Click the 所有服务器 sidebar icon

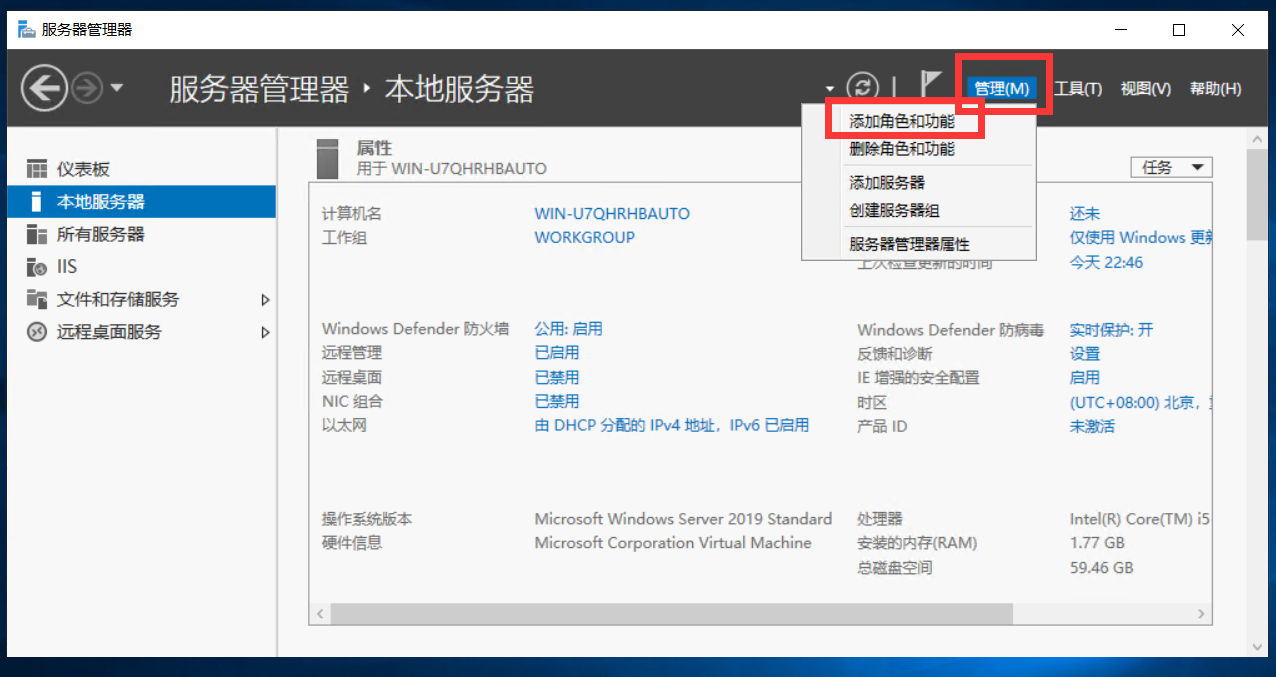click(x=37, y=234)
